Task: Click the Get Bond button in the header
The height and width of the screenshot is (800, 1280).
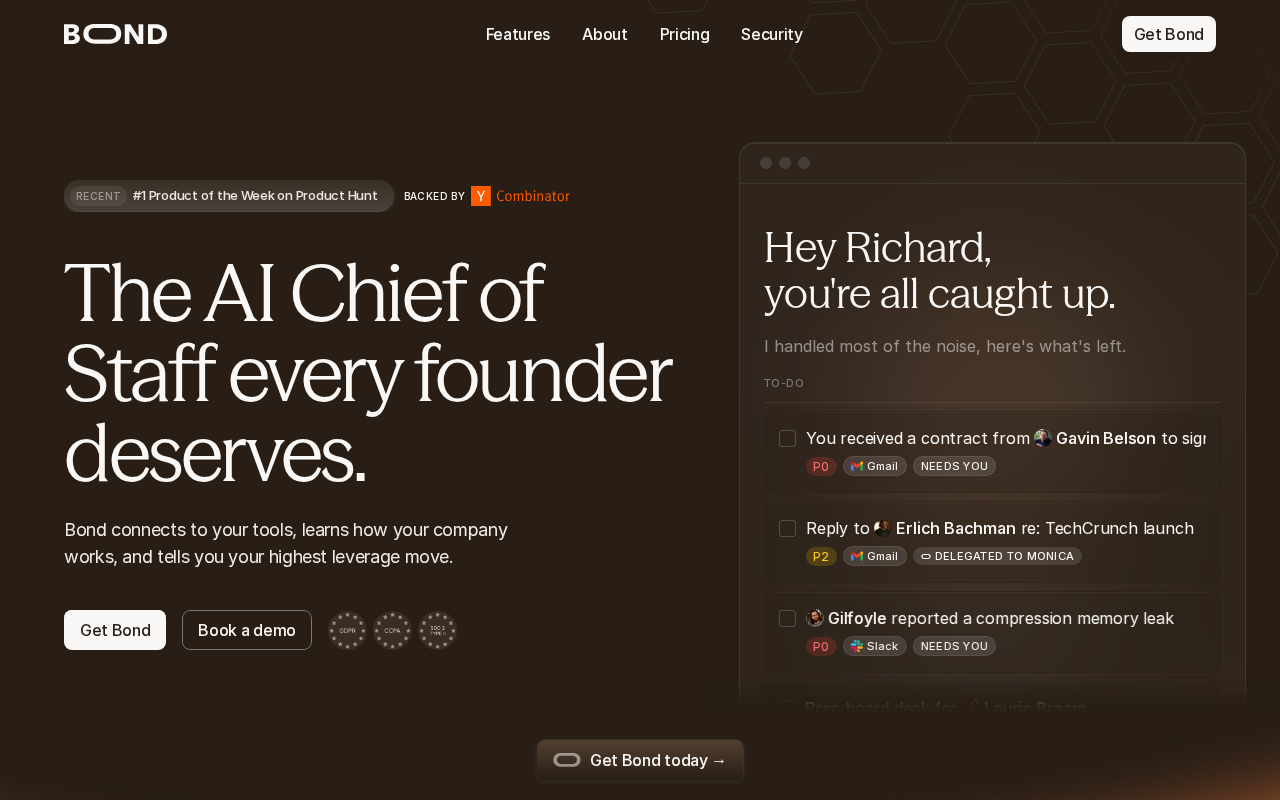Action: point(1169,34)
